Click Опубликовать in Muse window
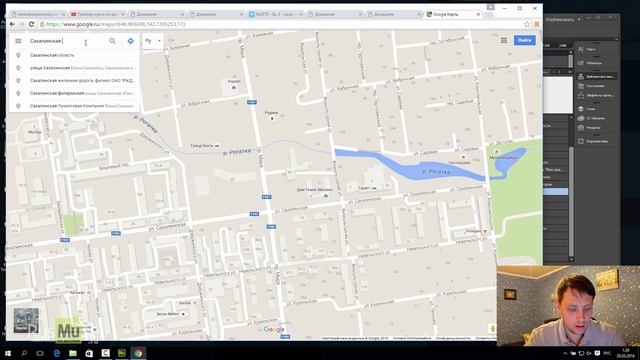 point(560,19)
